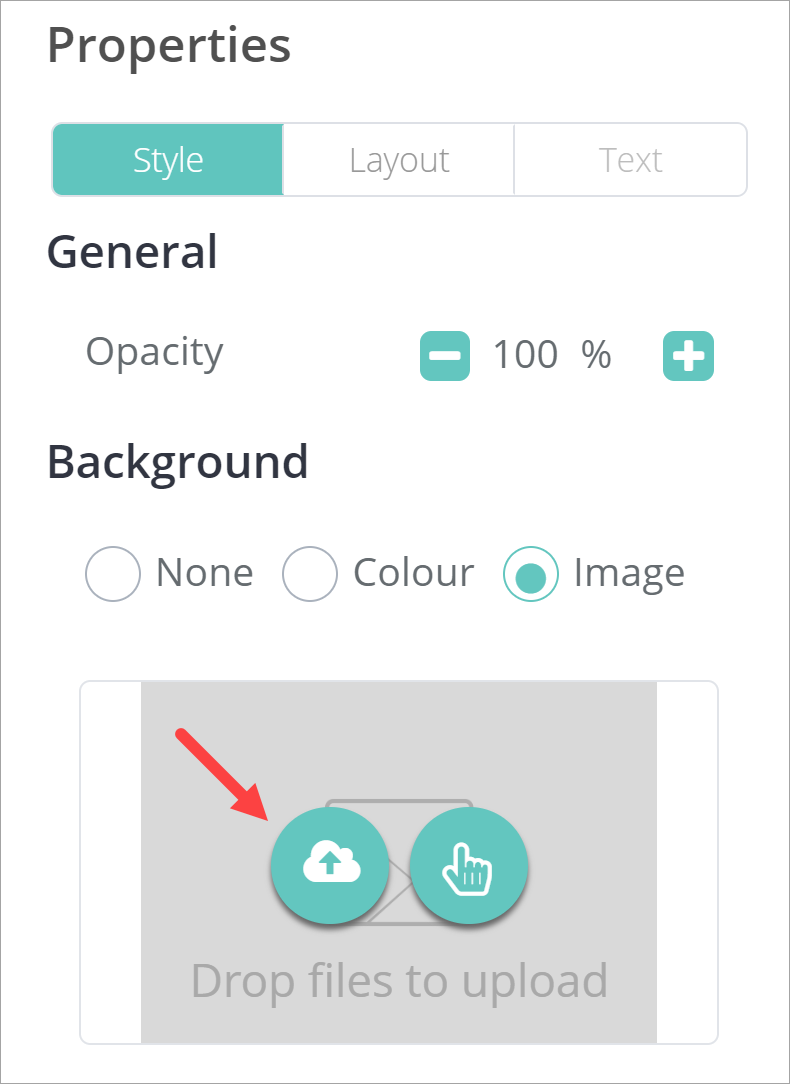Open the Layout tab

pyautogui.click(x=399, y=160)
